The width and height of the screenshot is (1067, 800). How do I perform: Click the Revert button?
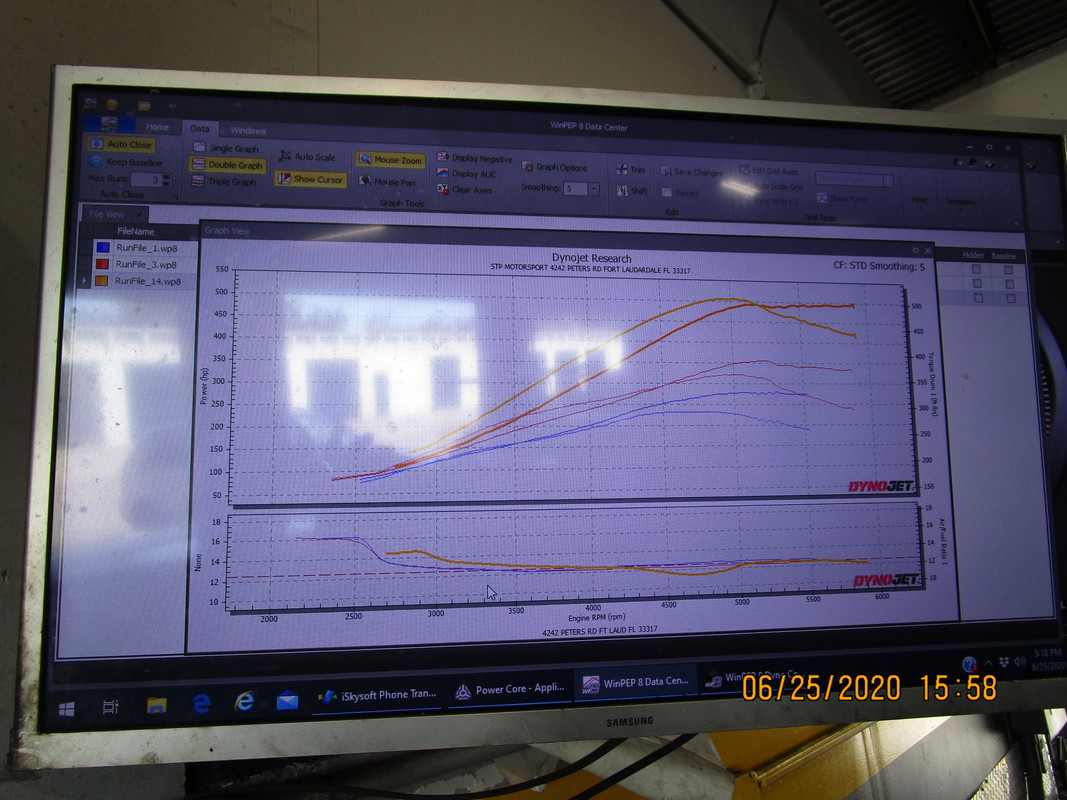coord(680,193)
